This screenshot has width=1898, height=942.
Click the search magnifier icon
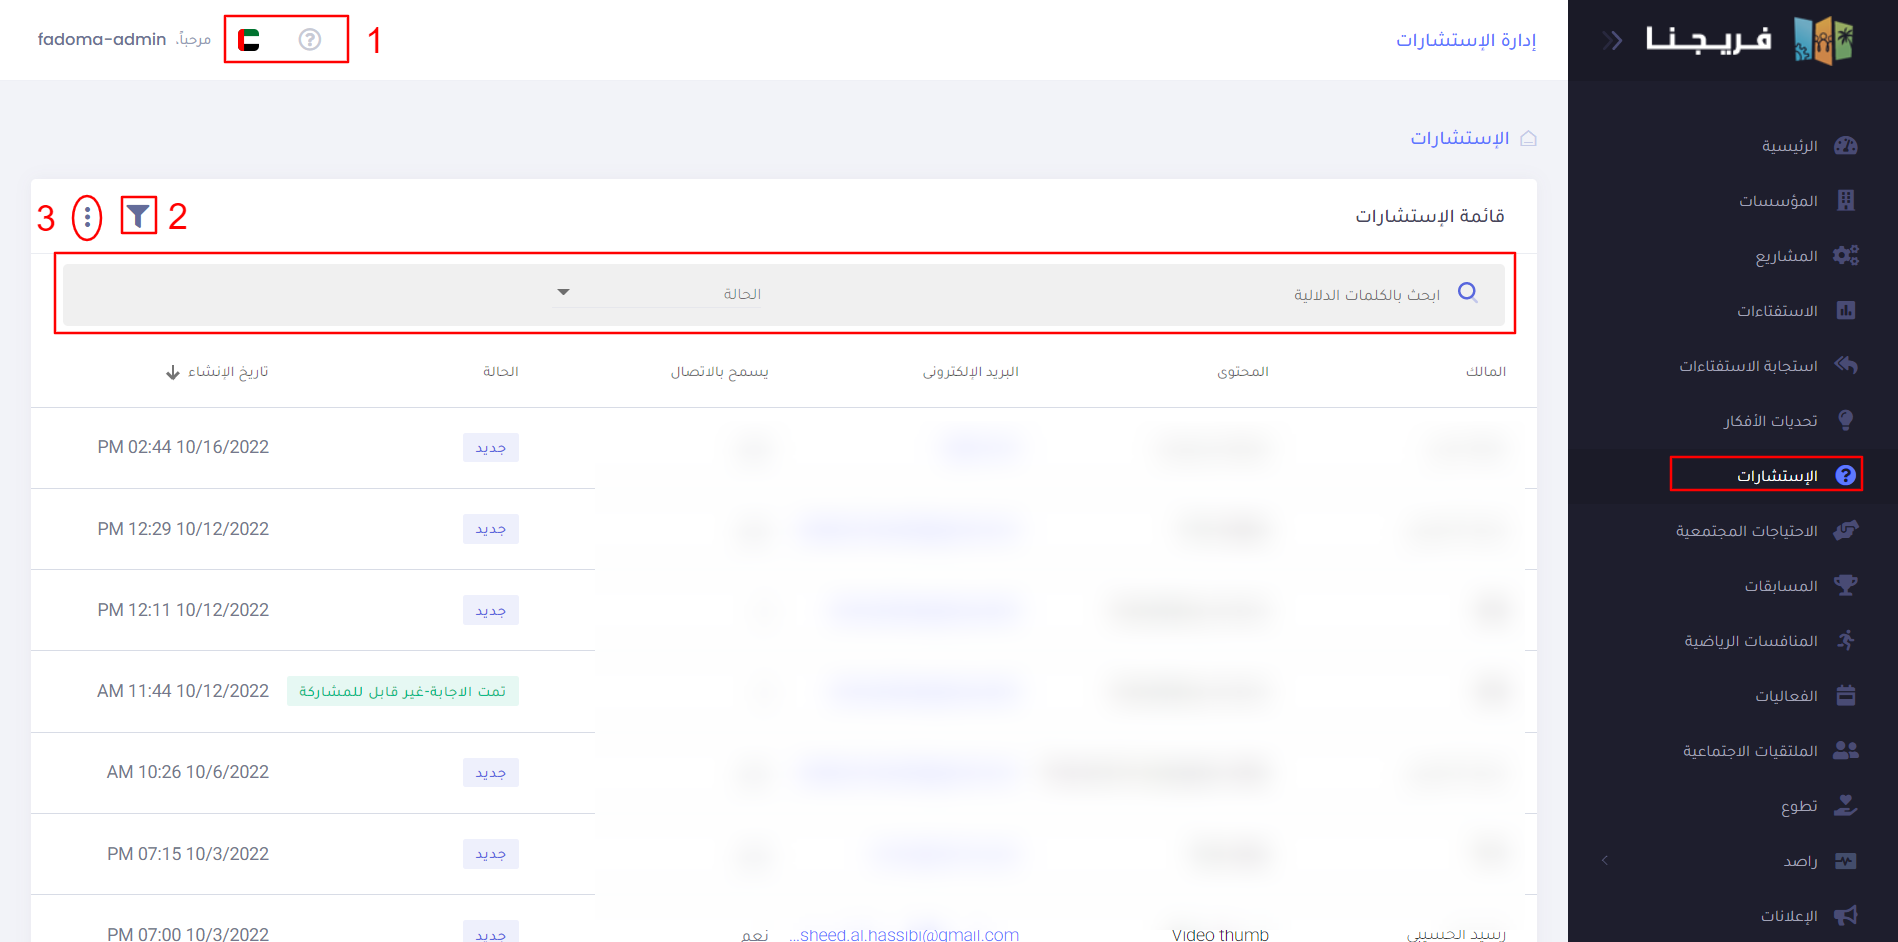pos(1467,292)
